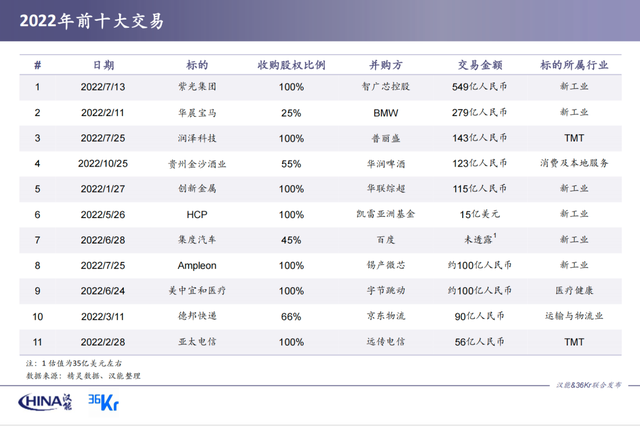The height and width of the screenshot is (426, 640).
Task: Click acquirer cell '普丽盛'
Action: click(x=386, y=138)
